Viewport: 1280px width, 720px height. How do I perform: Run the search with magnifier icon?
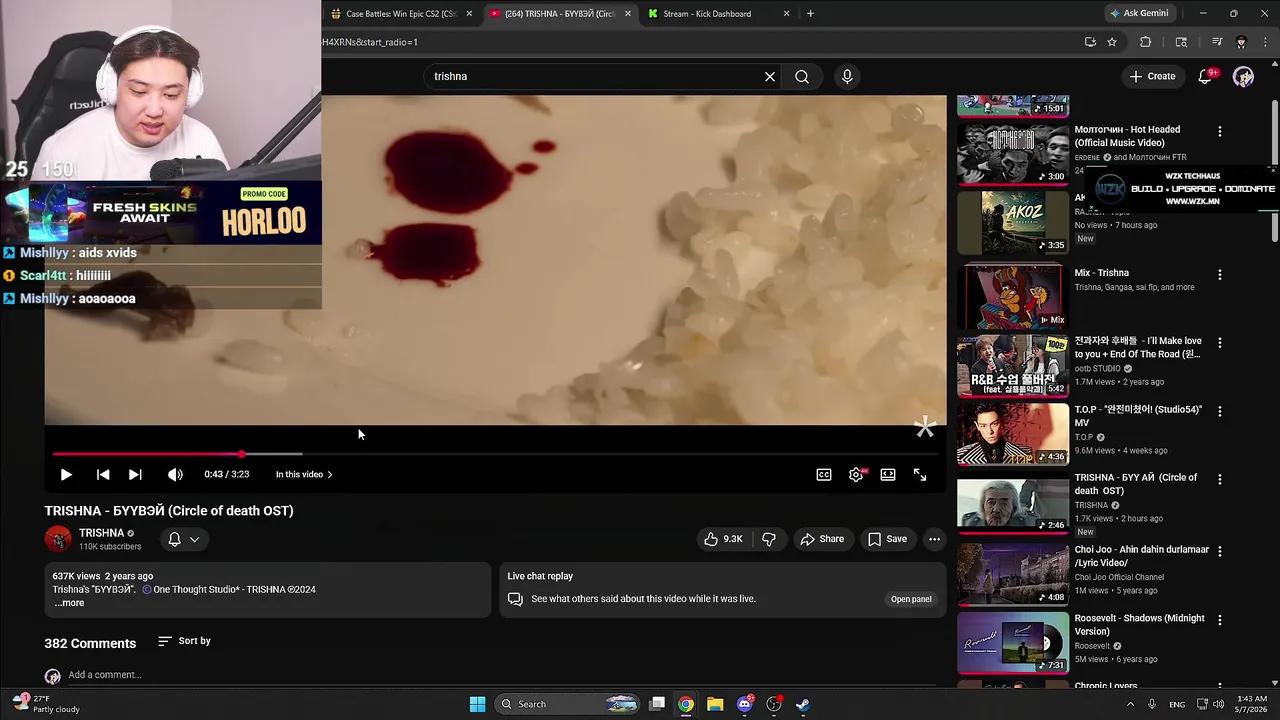802,76
